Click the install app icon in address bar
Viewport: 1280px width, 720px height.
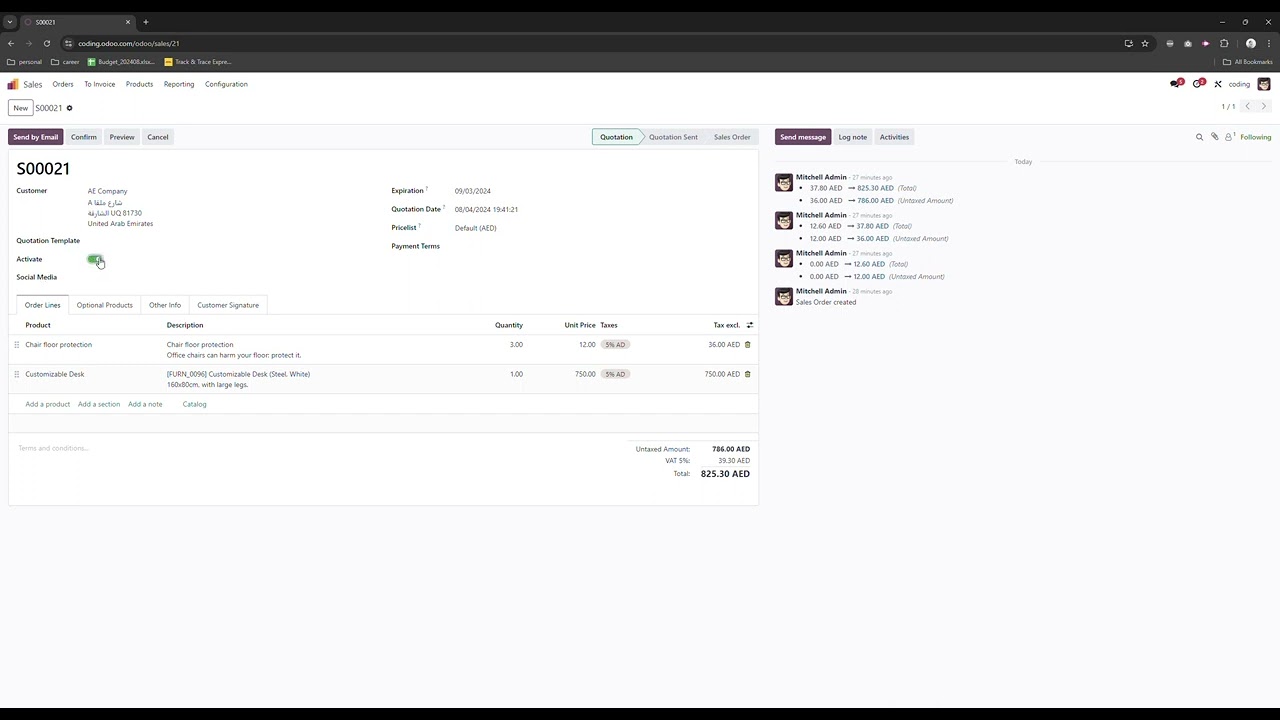(x=1129, y=43)
